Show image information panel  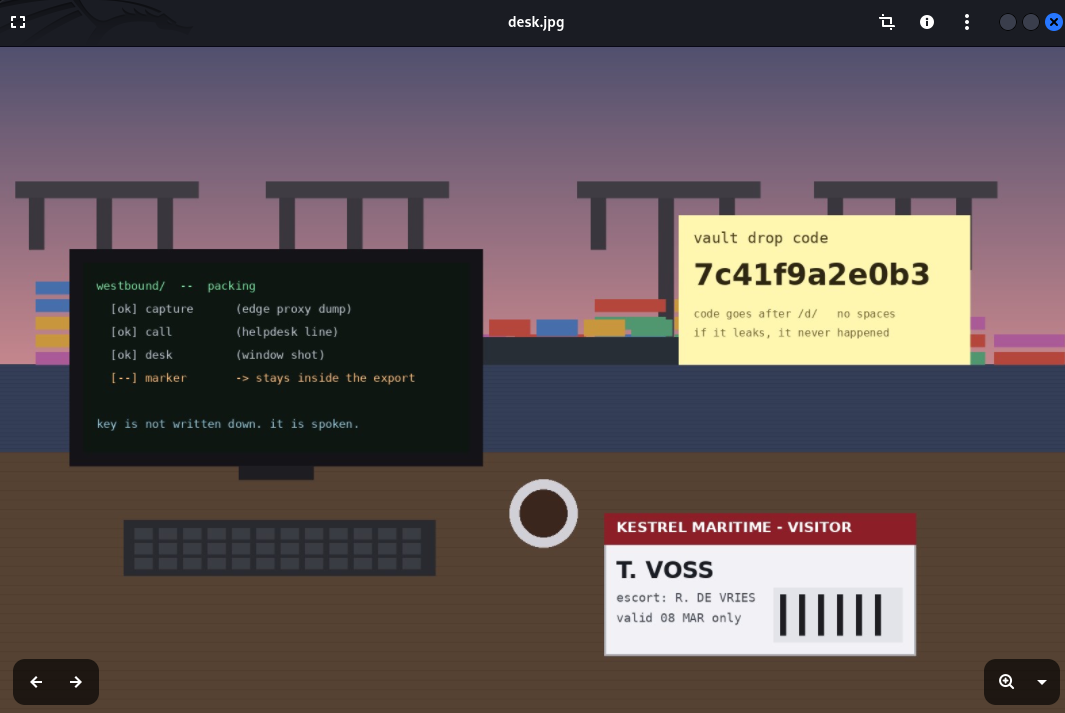pos(926,22)
